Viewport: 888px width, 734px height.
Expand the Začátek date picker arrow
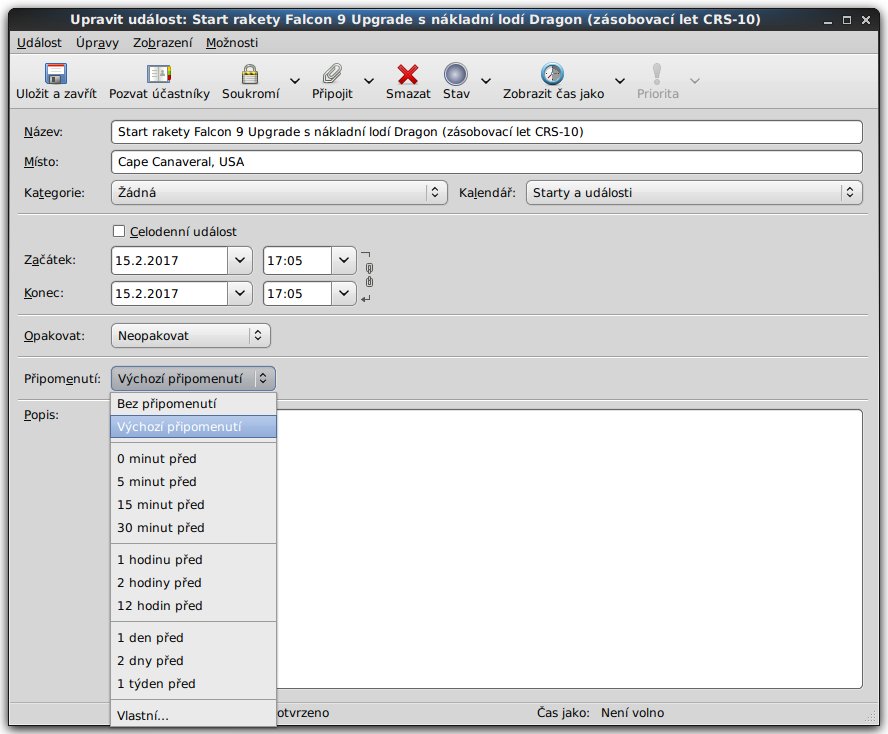239,261
